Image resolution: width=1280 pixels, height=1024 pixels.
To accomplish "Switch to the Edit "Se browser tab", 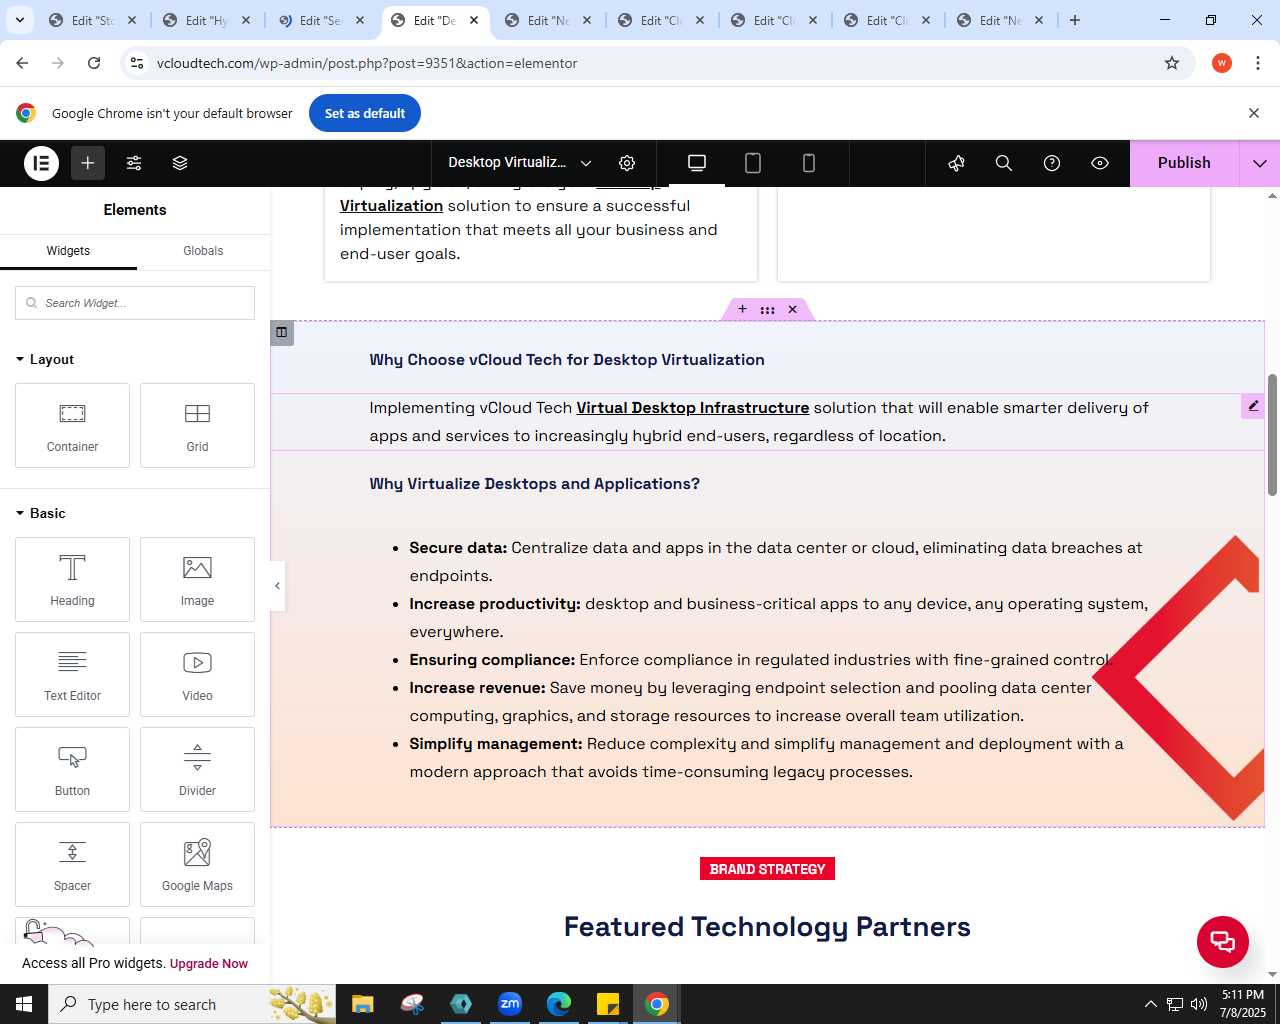I will (321, 20).
